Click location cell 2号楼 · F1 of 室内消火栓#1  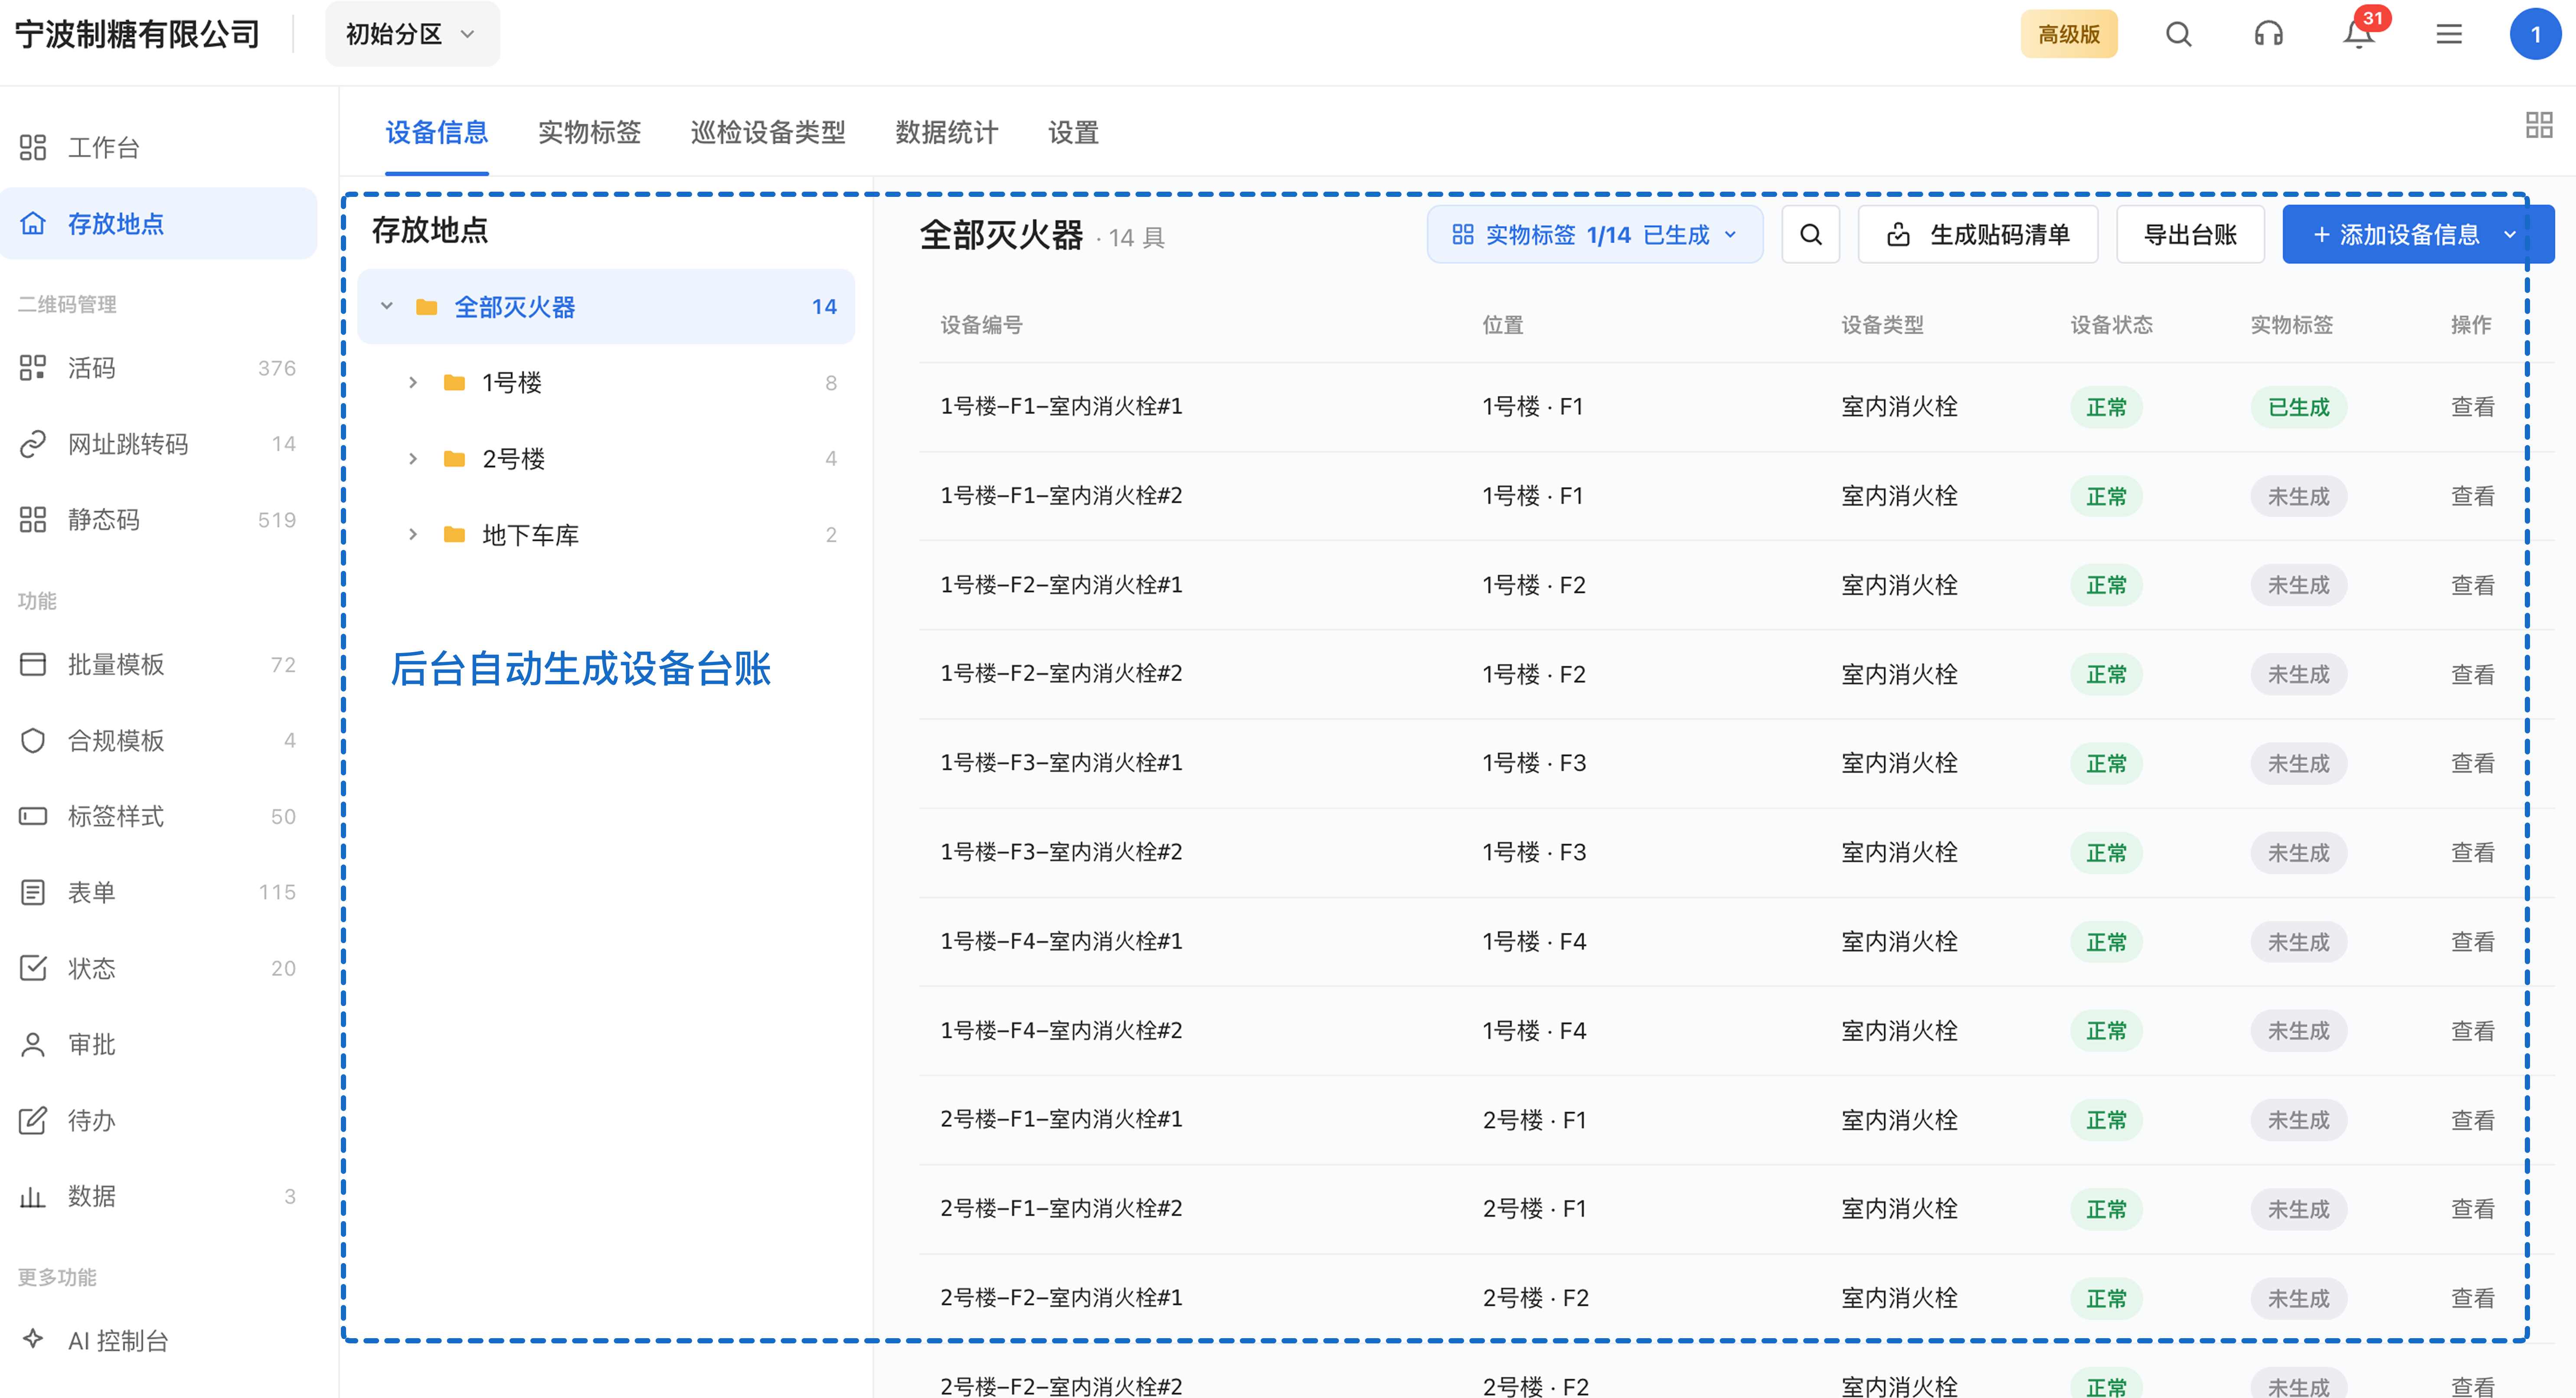pos(1534,1120)
